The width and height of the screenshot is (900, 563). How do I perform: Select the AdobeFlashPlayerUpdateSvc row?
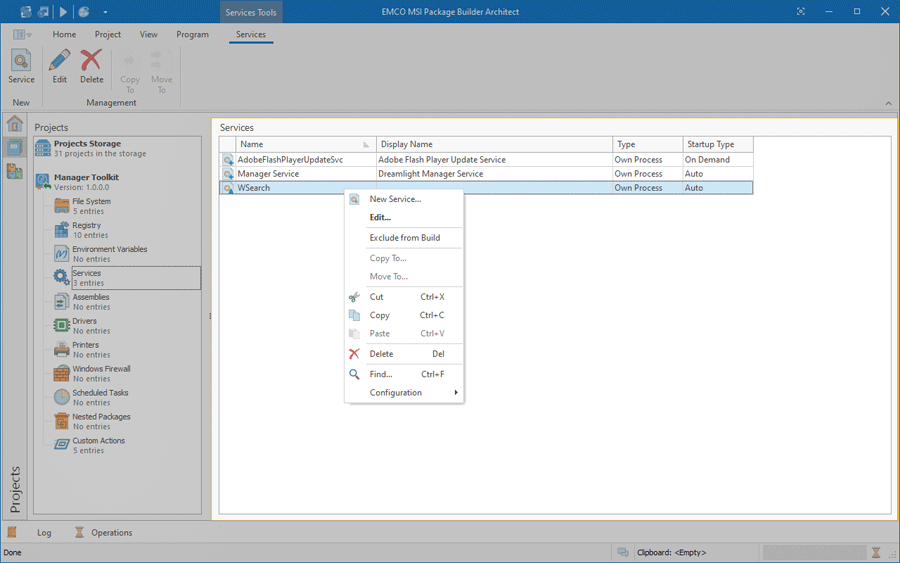[486, 160]
